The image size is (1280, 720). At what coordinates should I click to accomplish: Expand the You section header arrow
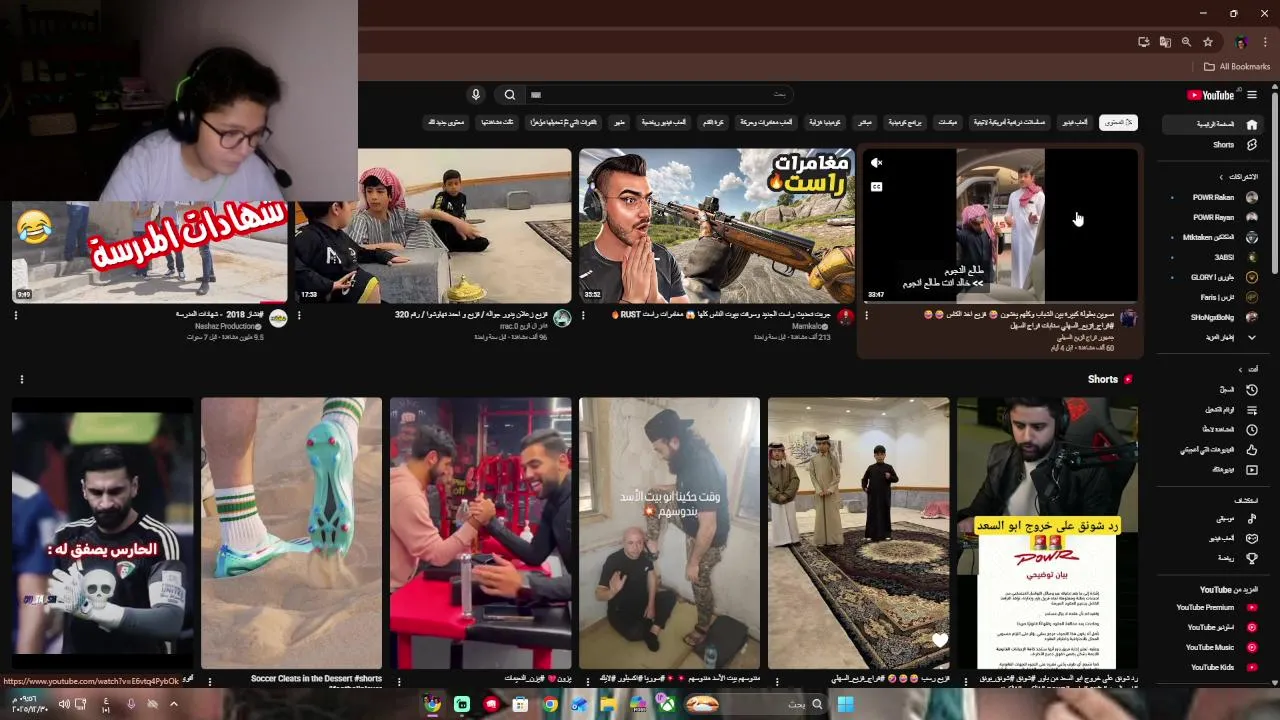(x=1241, y=369)
